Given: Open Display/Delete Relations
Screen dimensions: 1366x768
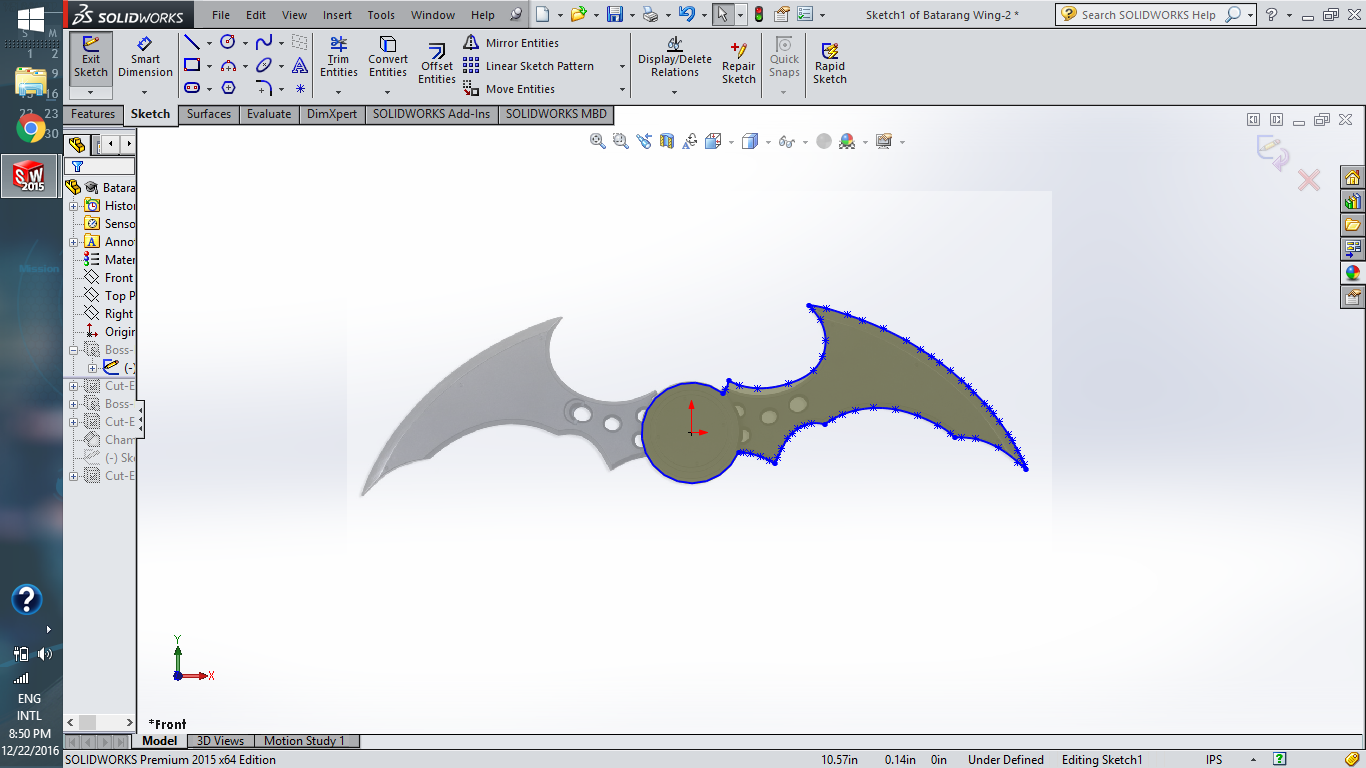Looking at the screenshot, I should pos(675,58).
